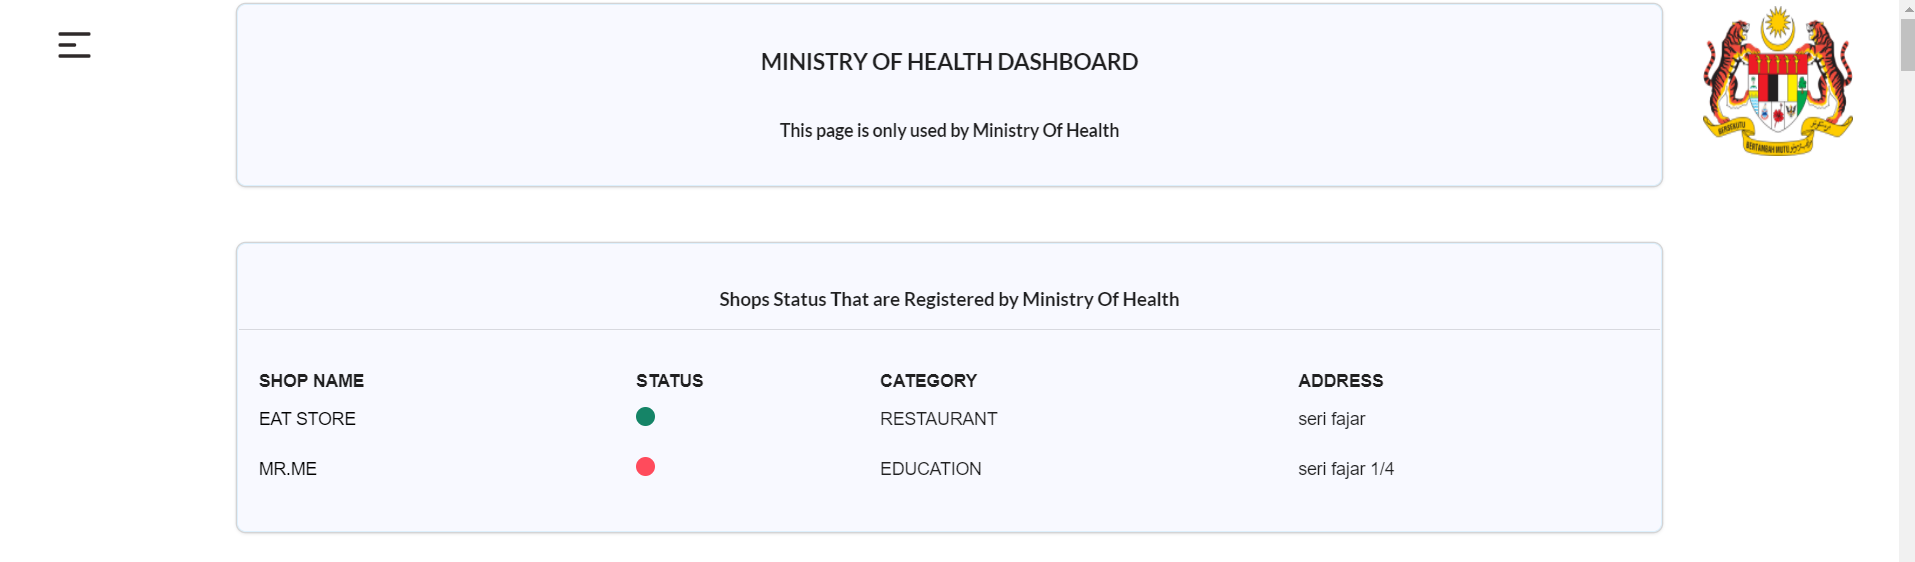Click the RESTAURANT category cell
The width and height of the screenshot is (1915, 562).
tap(938, 419)
